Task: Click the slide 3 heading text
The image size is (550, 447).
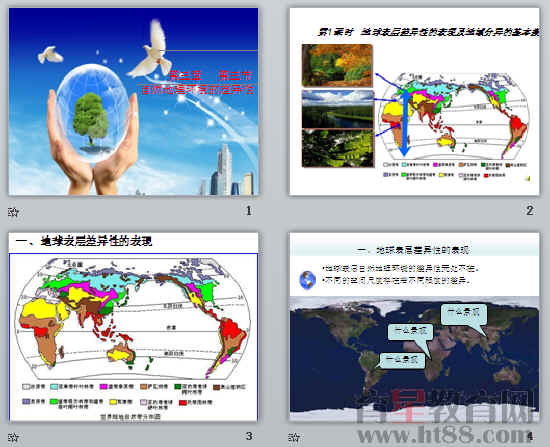Action: [x=84, y=241]
